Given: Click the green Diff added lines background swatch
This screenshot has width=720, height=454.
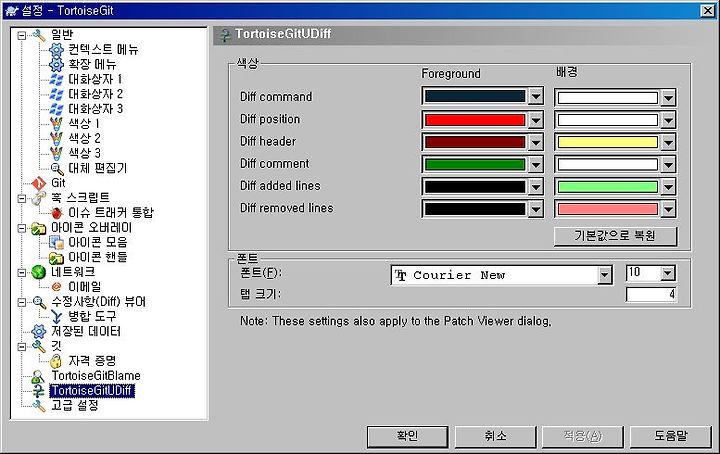Looking at the screenshot, I should tap(608, 187).
